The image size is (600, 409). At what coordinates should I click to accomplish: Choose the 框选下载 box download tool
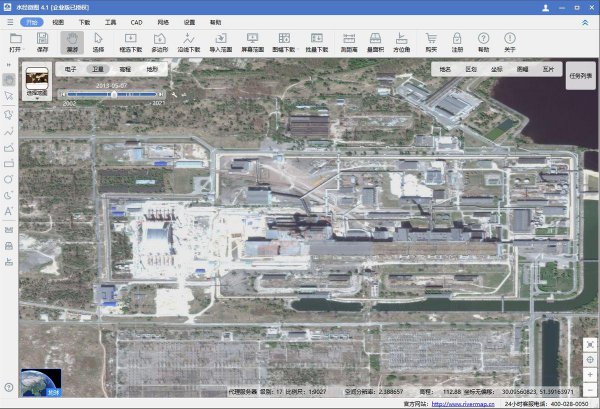click(131, 41)
